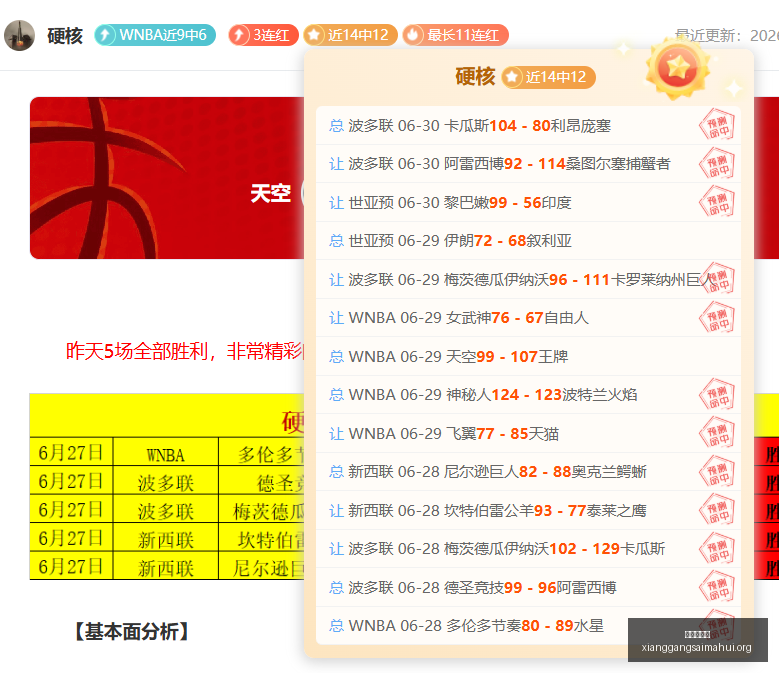Click 预测命中 stamp on 卡瓜斯104-80 row
Viewport: 779px width, 673px height.
tap(717, 125)
